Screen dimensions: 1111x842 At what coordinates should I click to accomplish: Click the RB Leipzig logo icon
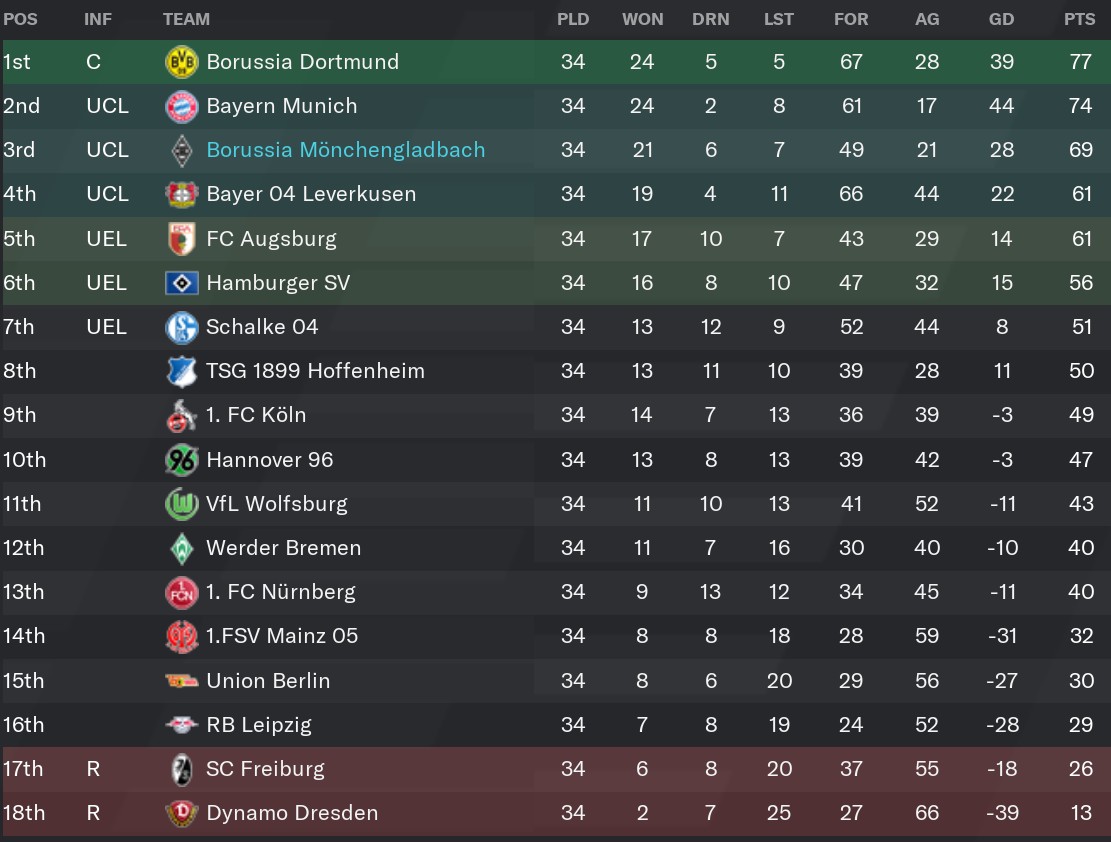[181, 725]
